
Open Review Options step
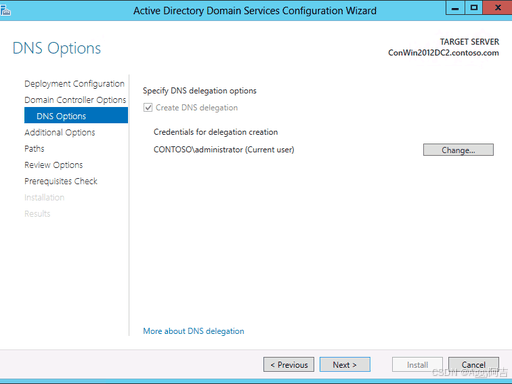coord(54,165)
